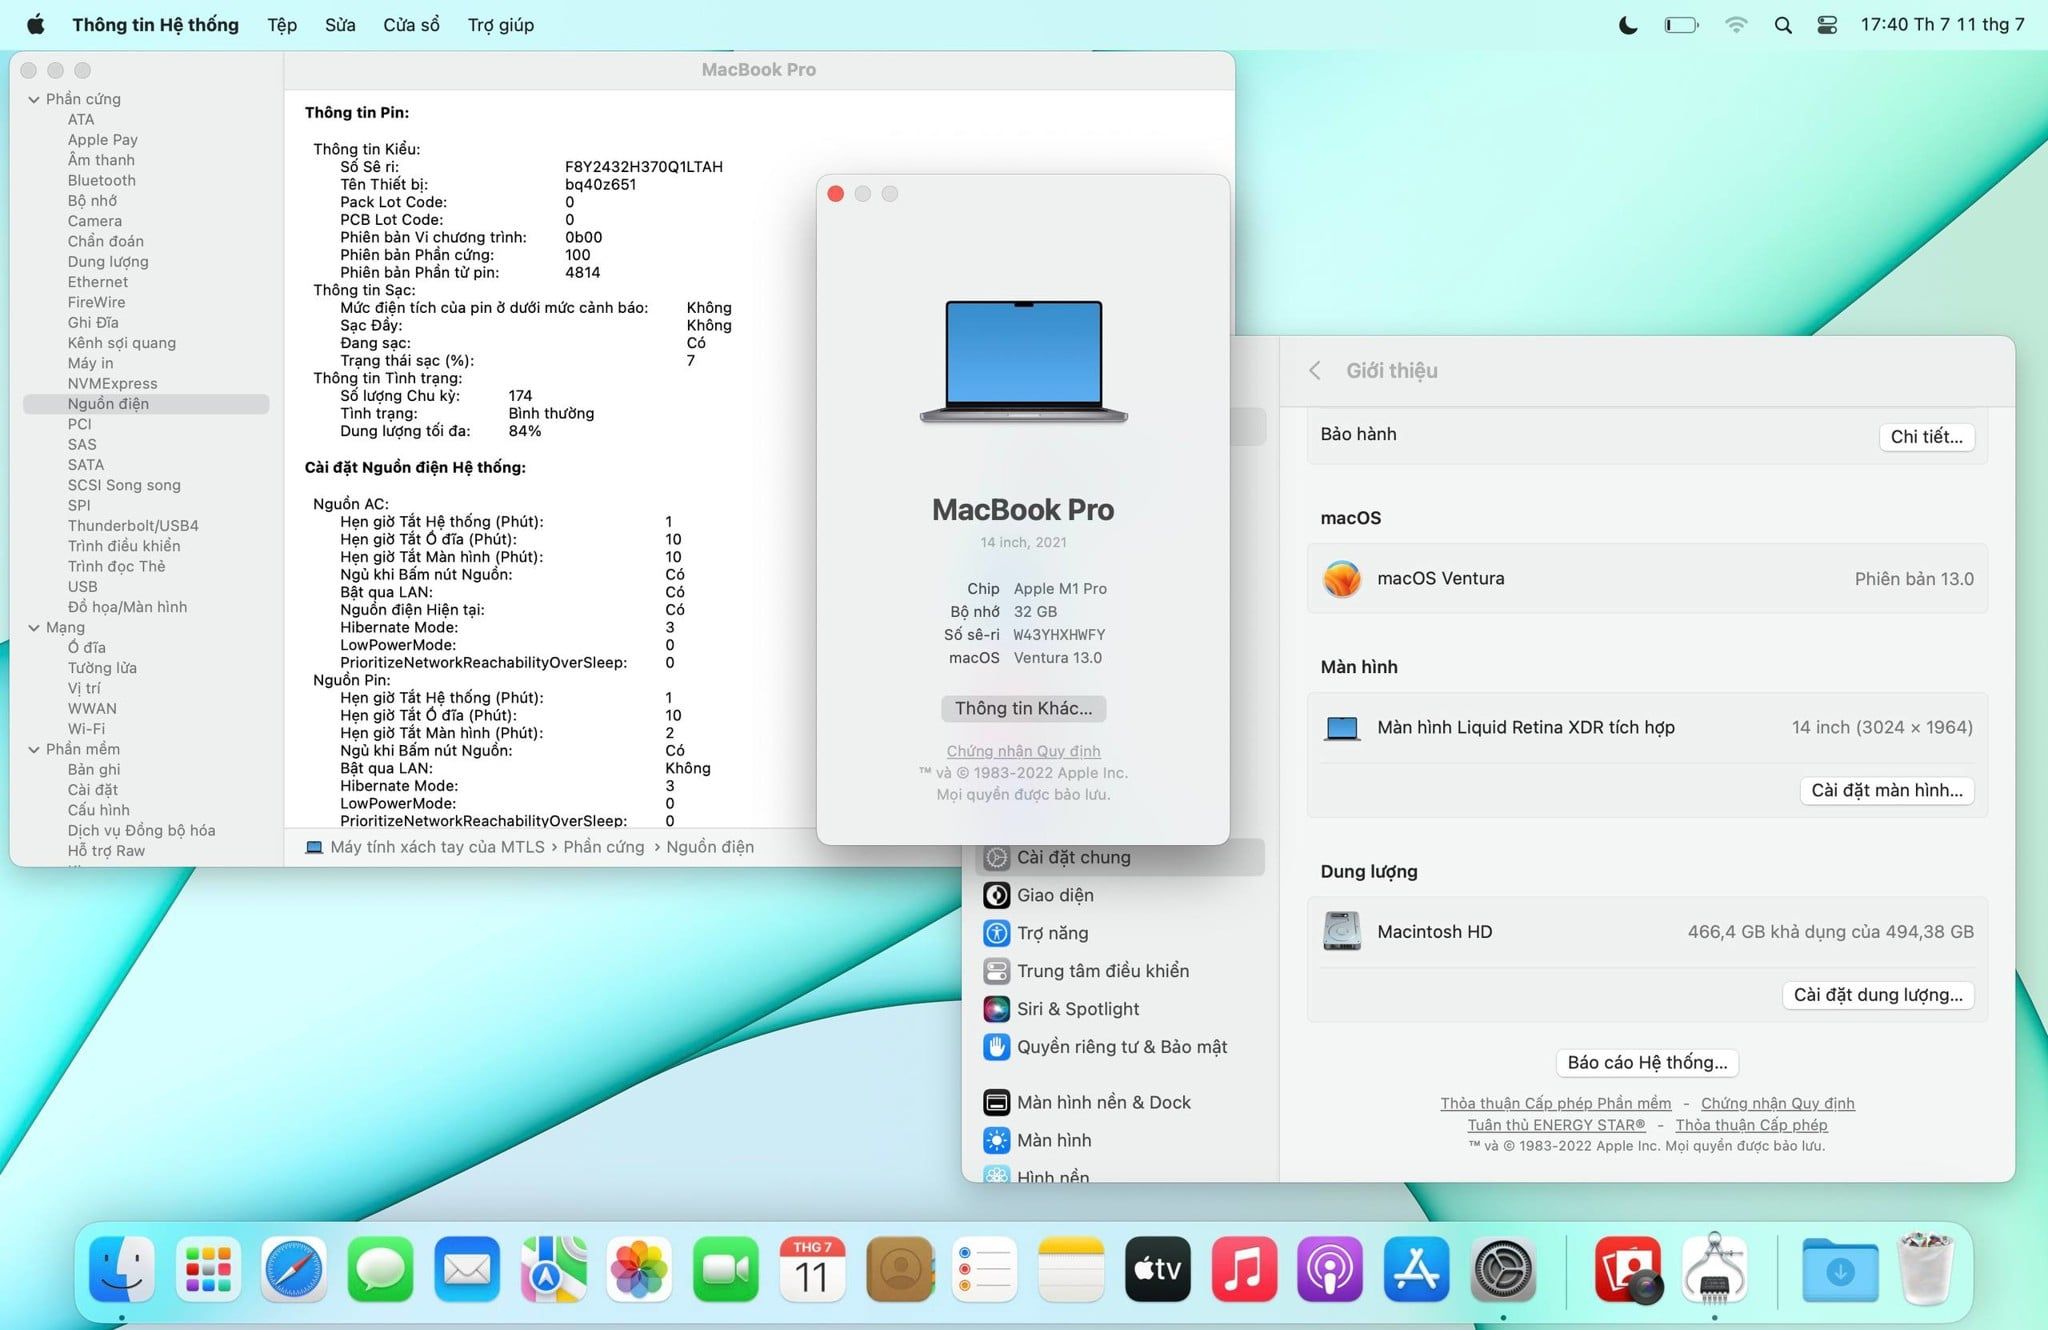2048x1330 pixels.
Task: Open Quyền riêng tư & Bảo mật settings
Action: point(1121,1047)
